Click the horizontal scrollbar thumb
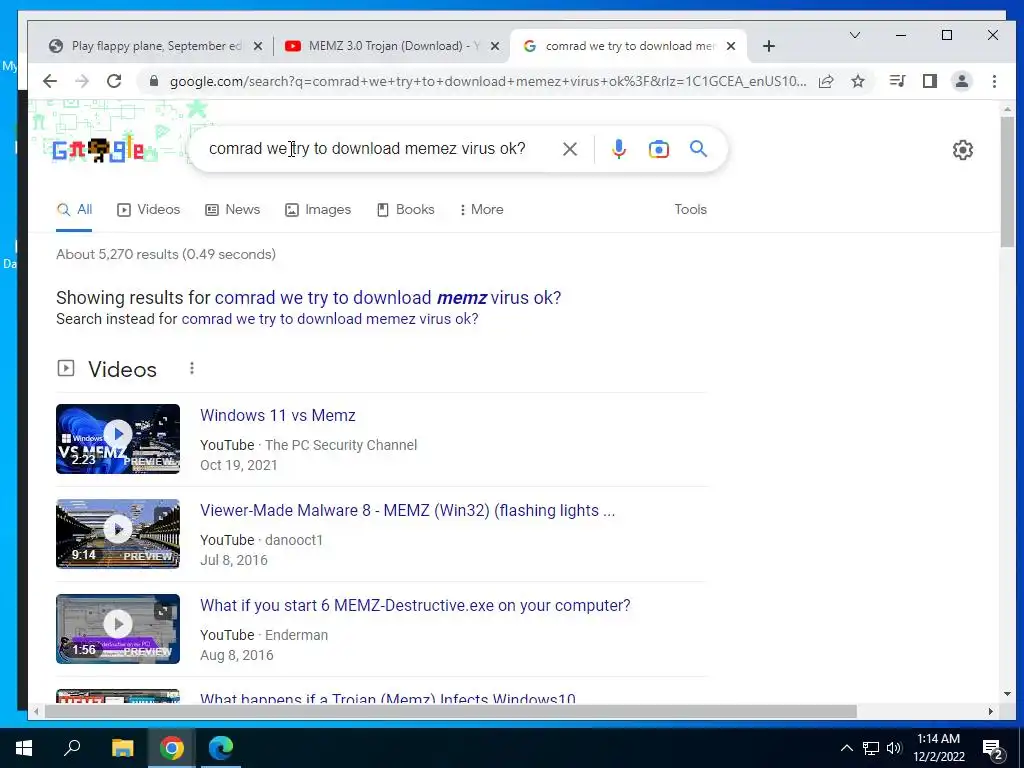Viewport: 1024px width, 768px height. point(451,711)
